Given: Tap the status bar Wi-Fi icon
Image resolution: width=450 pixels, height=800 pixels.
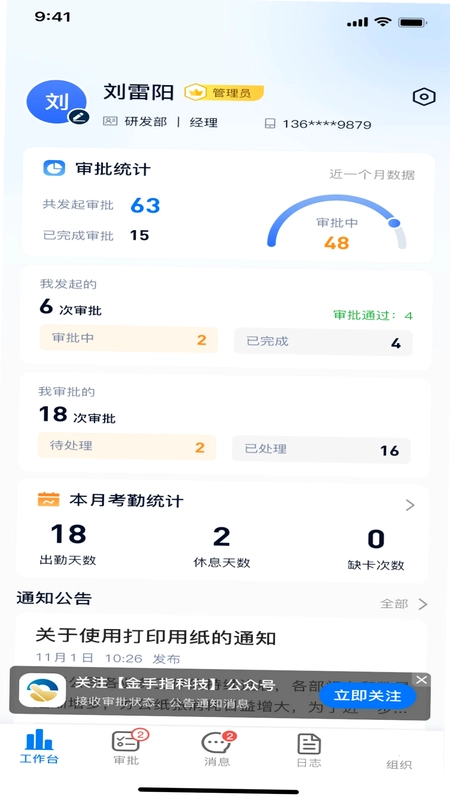Looking at the screenshot, I should coord(382,22).
